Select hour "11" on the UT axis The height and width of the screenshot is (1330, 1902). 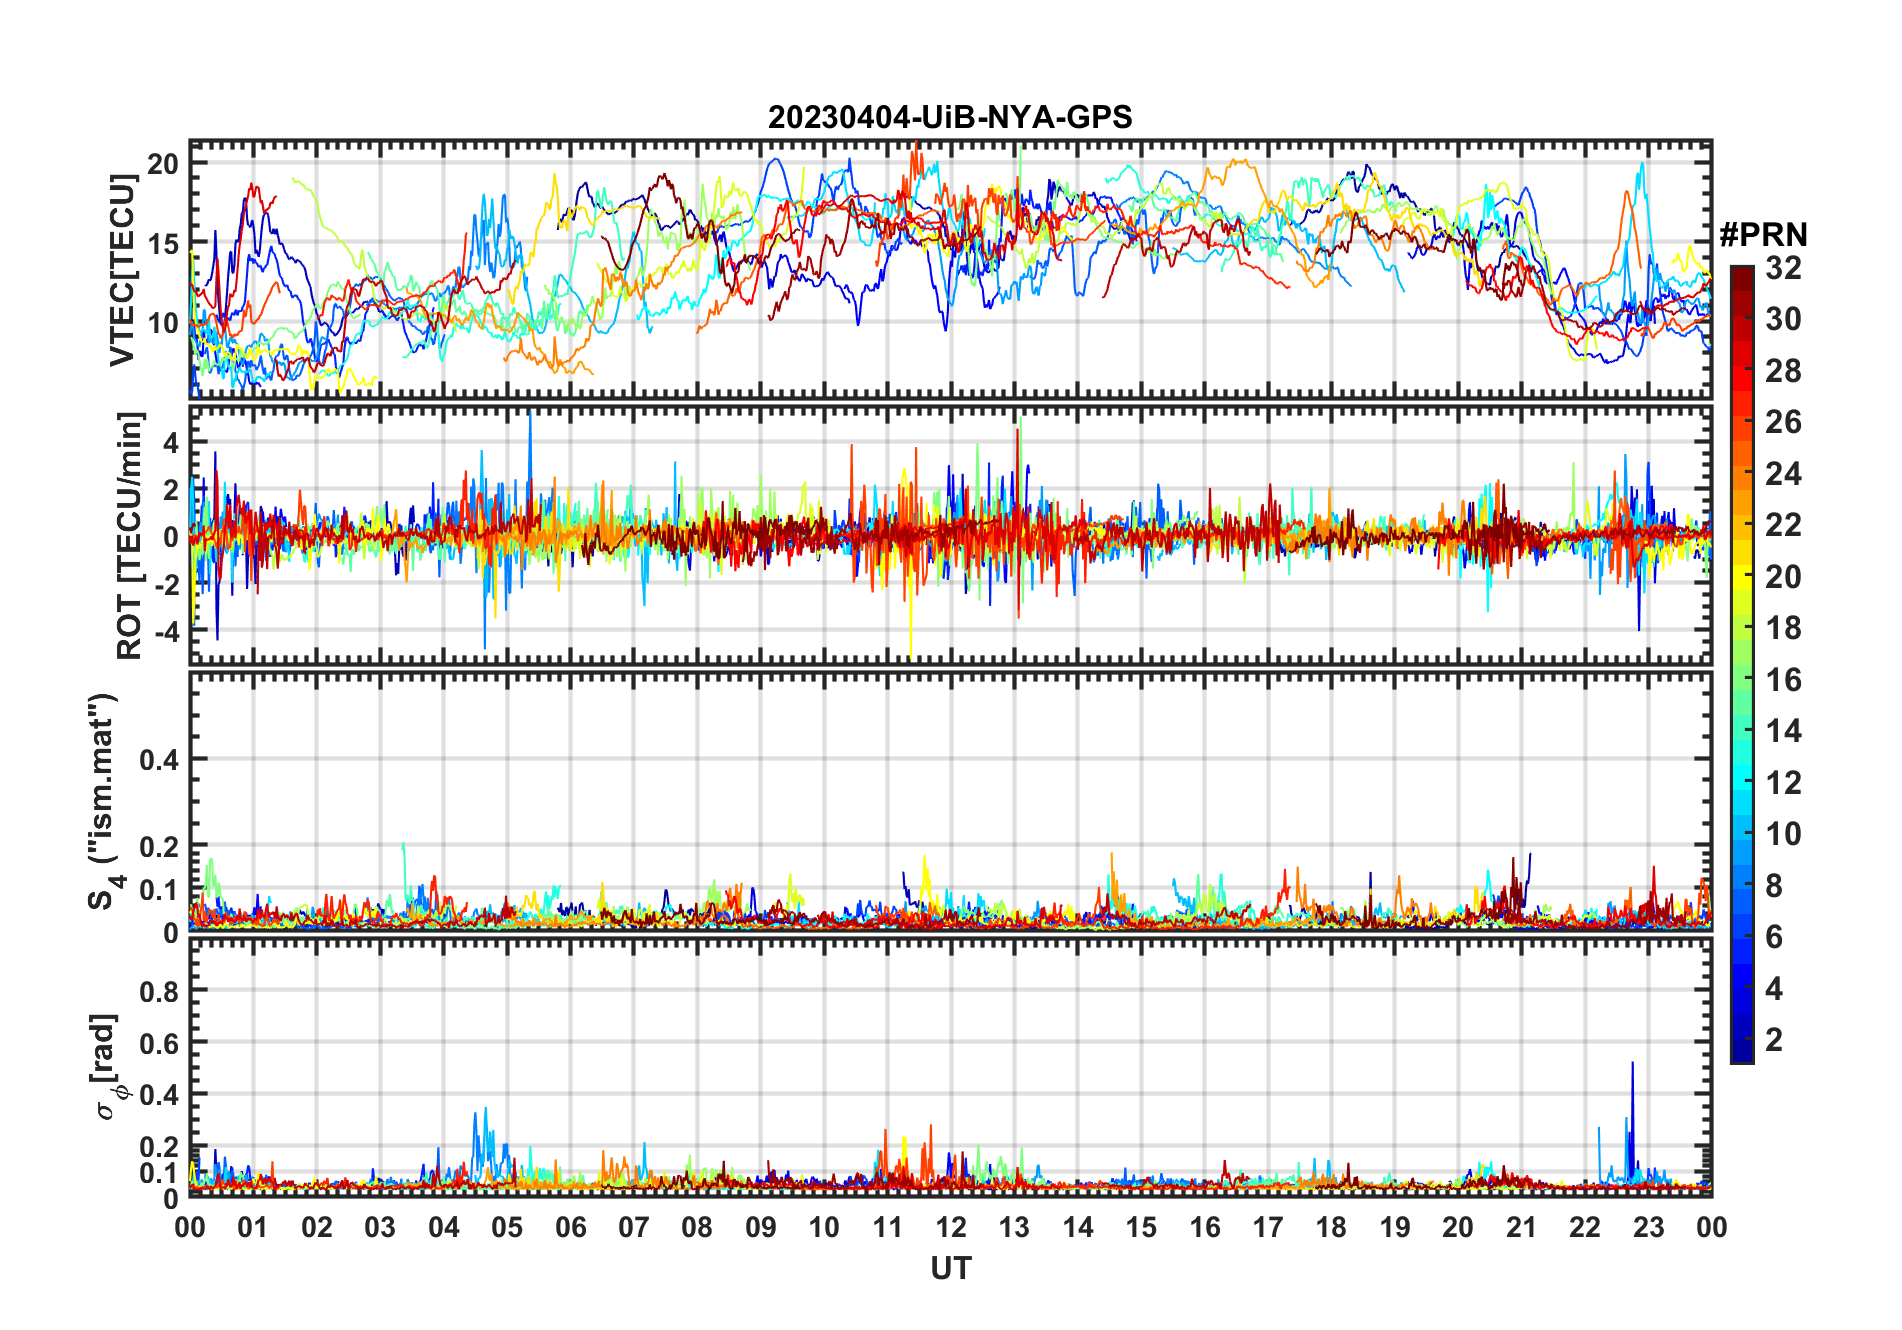888,1227
